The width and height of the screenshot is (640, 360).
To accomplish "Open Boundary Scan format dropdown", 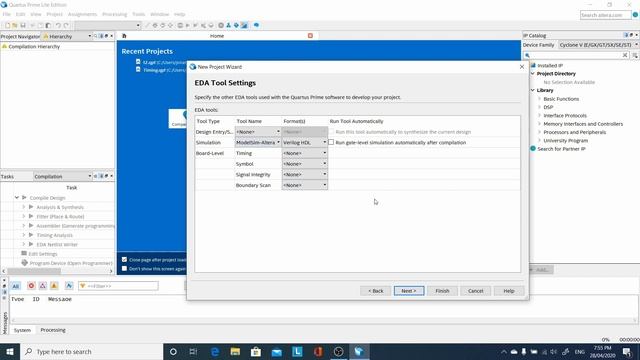I will [x=305, y=185].
